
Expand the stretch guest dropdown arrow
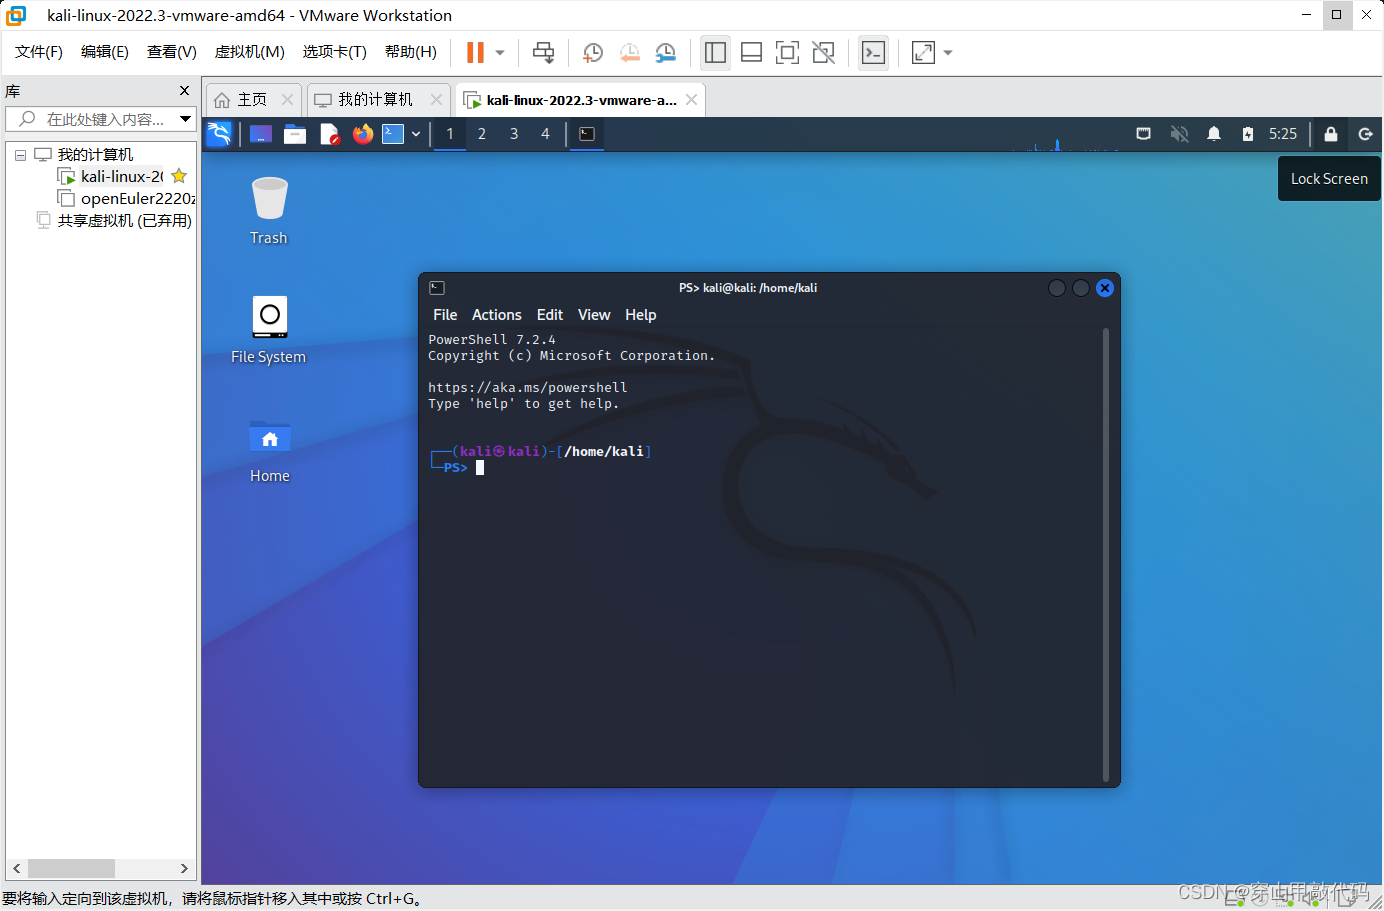tap(948, 52)
